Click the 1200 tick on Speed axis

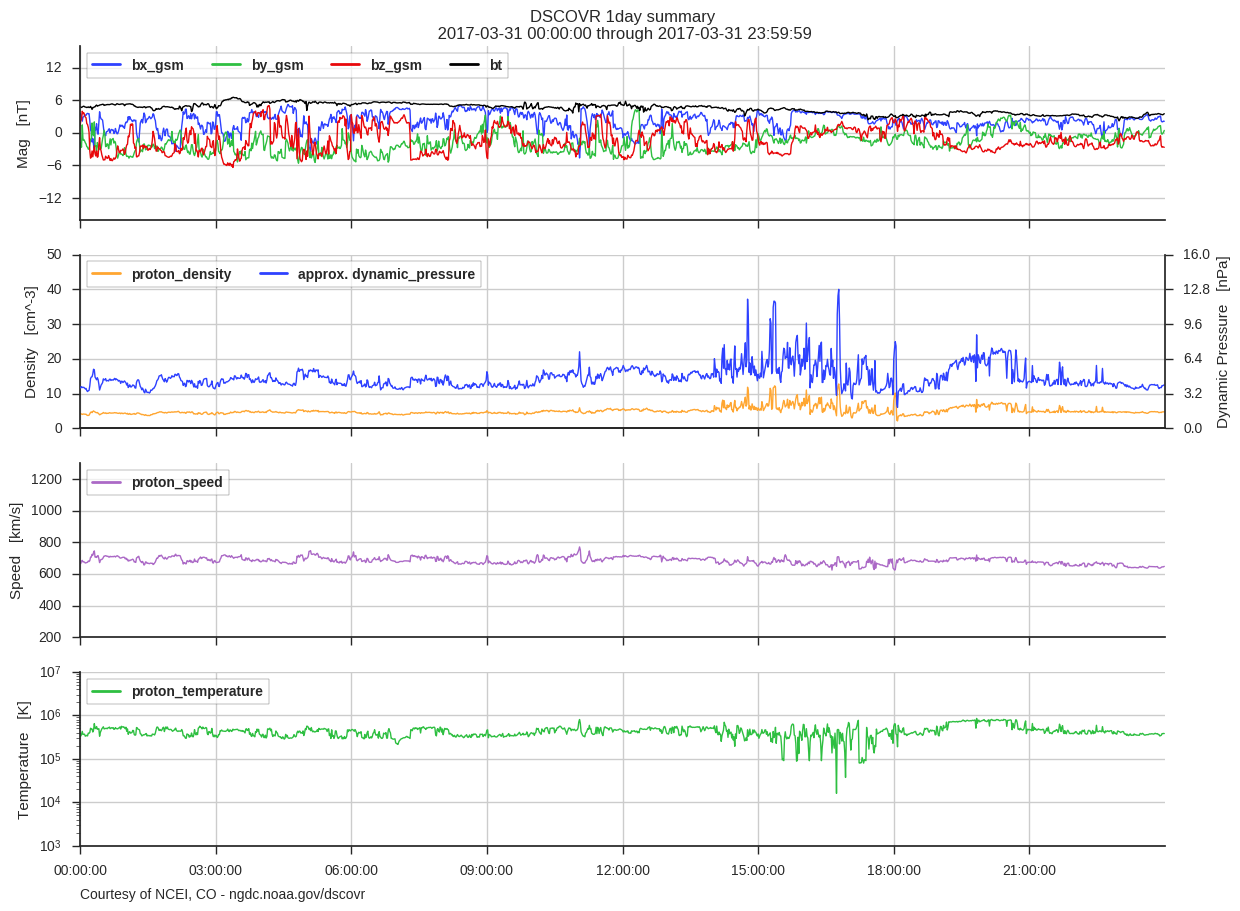tap(48, 479)
